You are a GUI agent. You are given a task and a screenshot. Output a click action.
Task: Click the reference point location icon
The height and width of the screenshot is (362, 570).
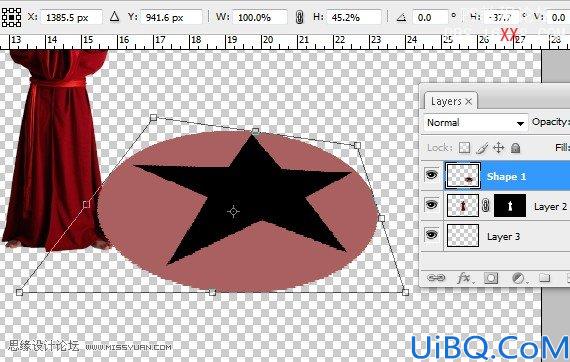click(11, 17)
